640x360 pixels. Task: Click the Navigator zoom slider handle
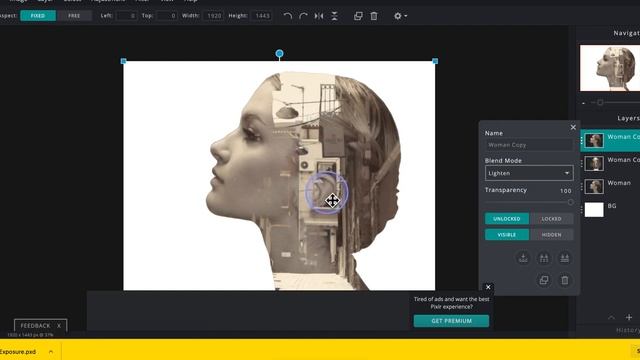point(600,103)
